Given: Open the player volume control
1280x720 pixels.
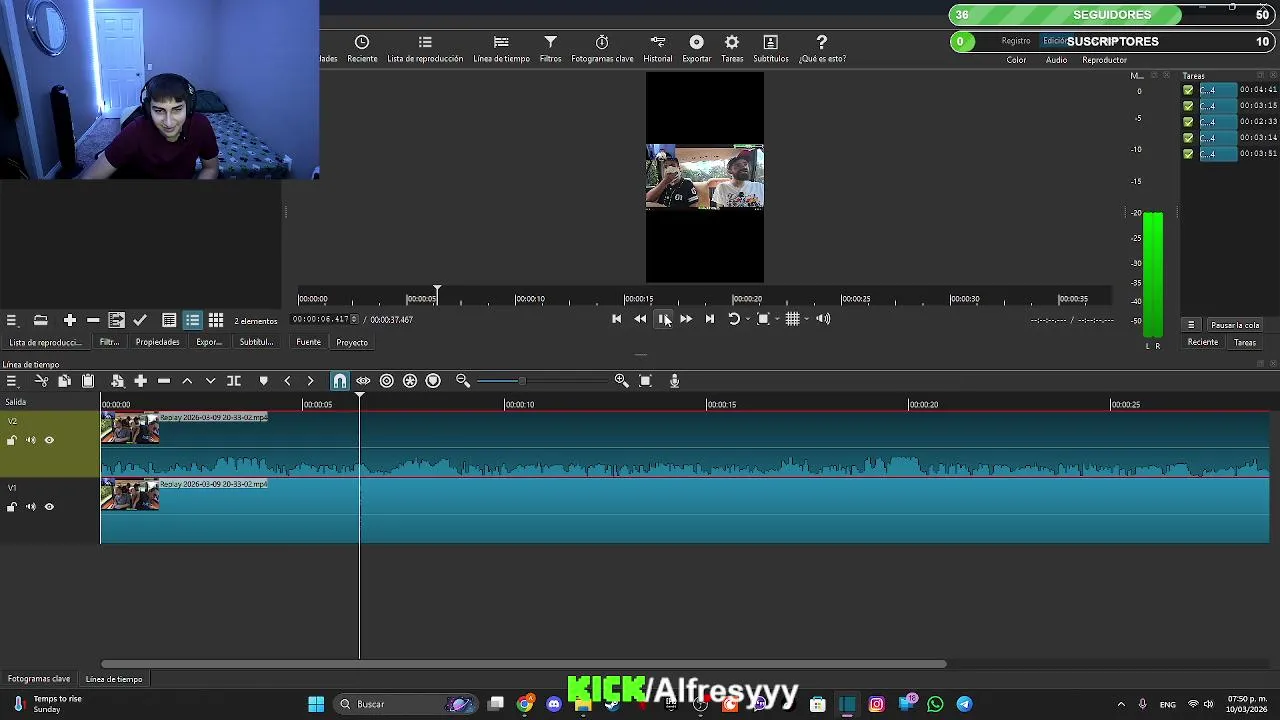Looking at the screenshot, I should coord(823,319).
